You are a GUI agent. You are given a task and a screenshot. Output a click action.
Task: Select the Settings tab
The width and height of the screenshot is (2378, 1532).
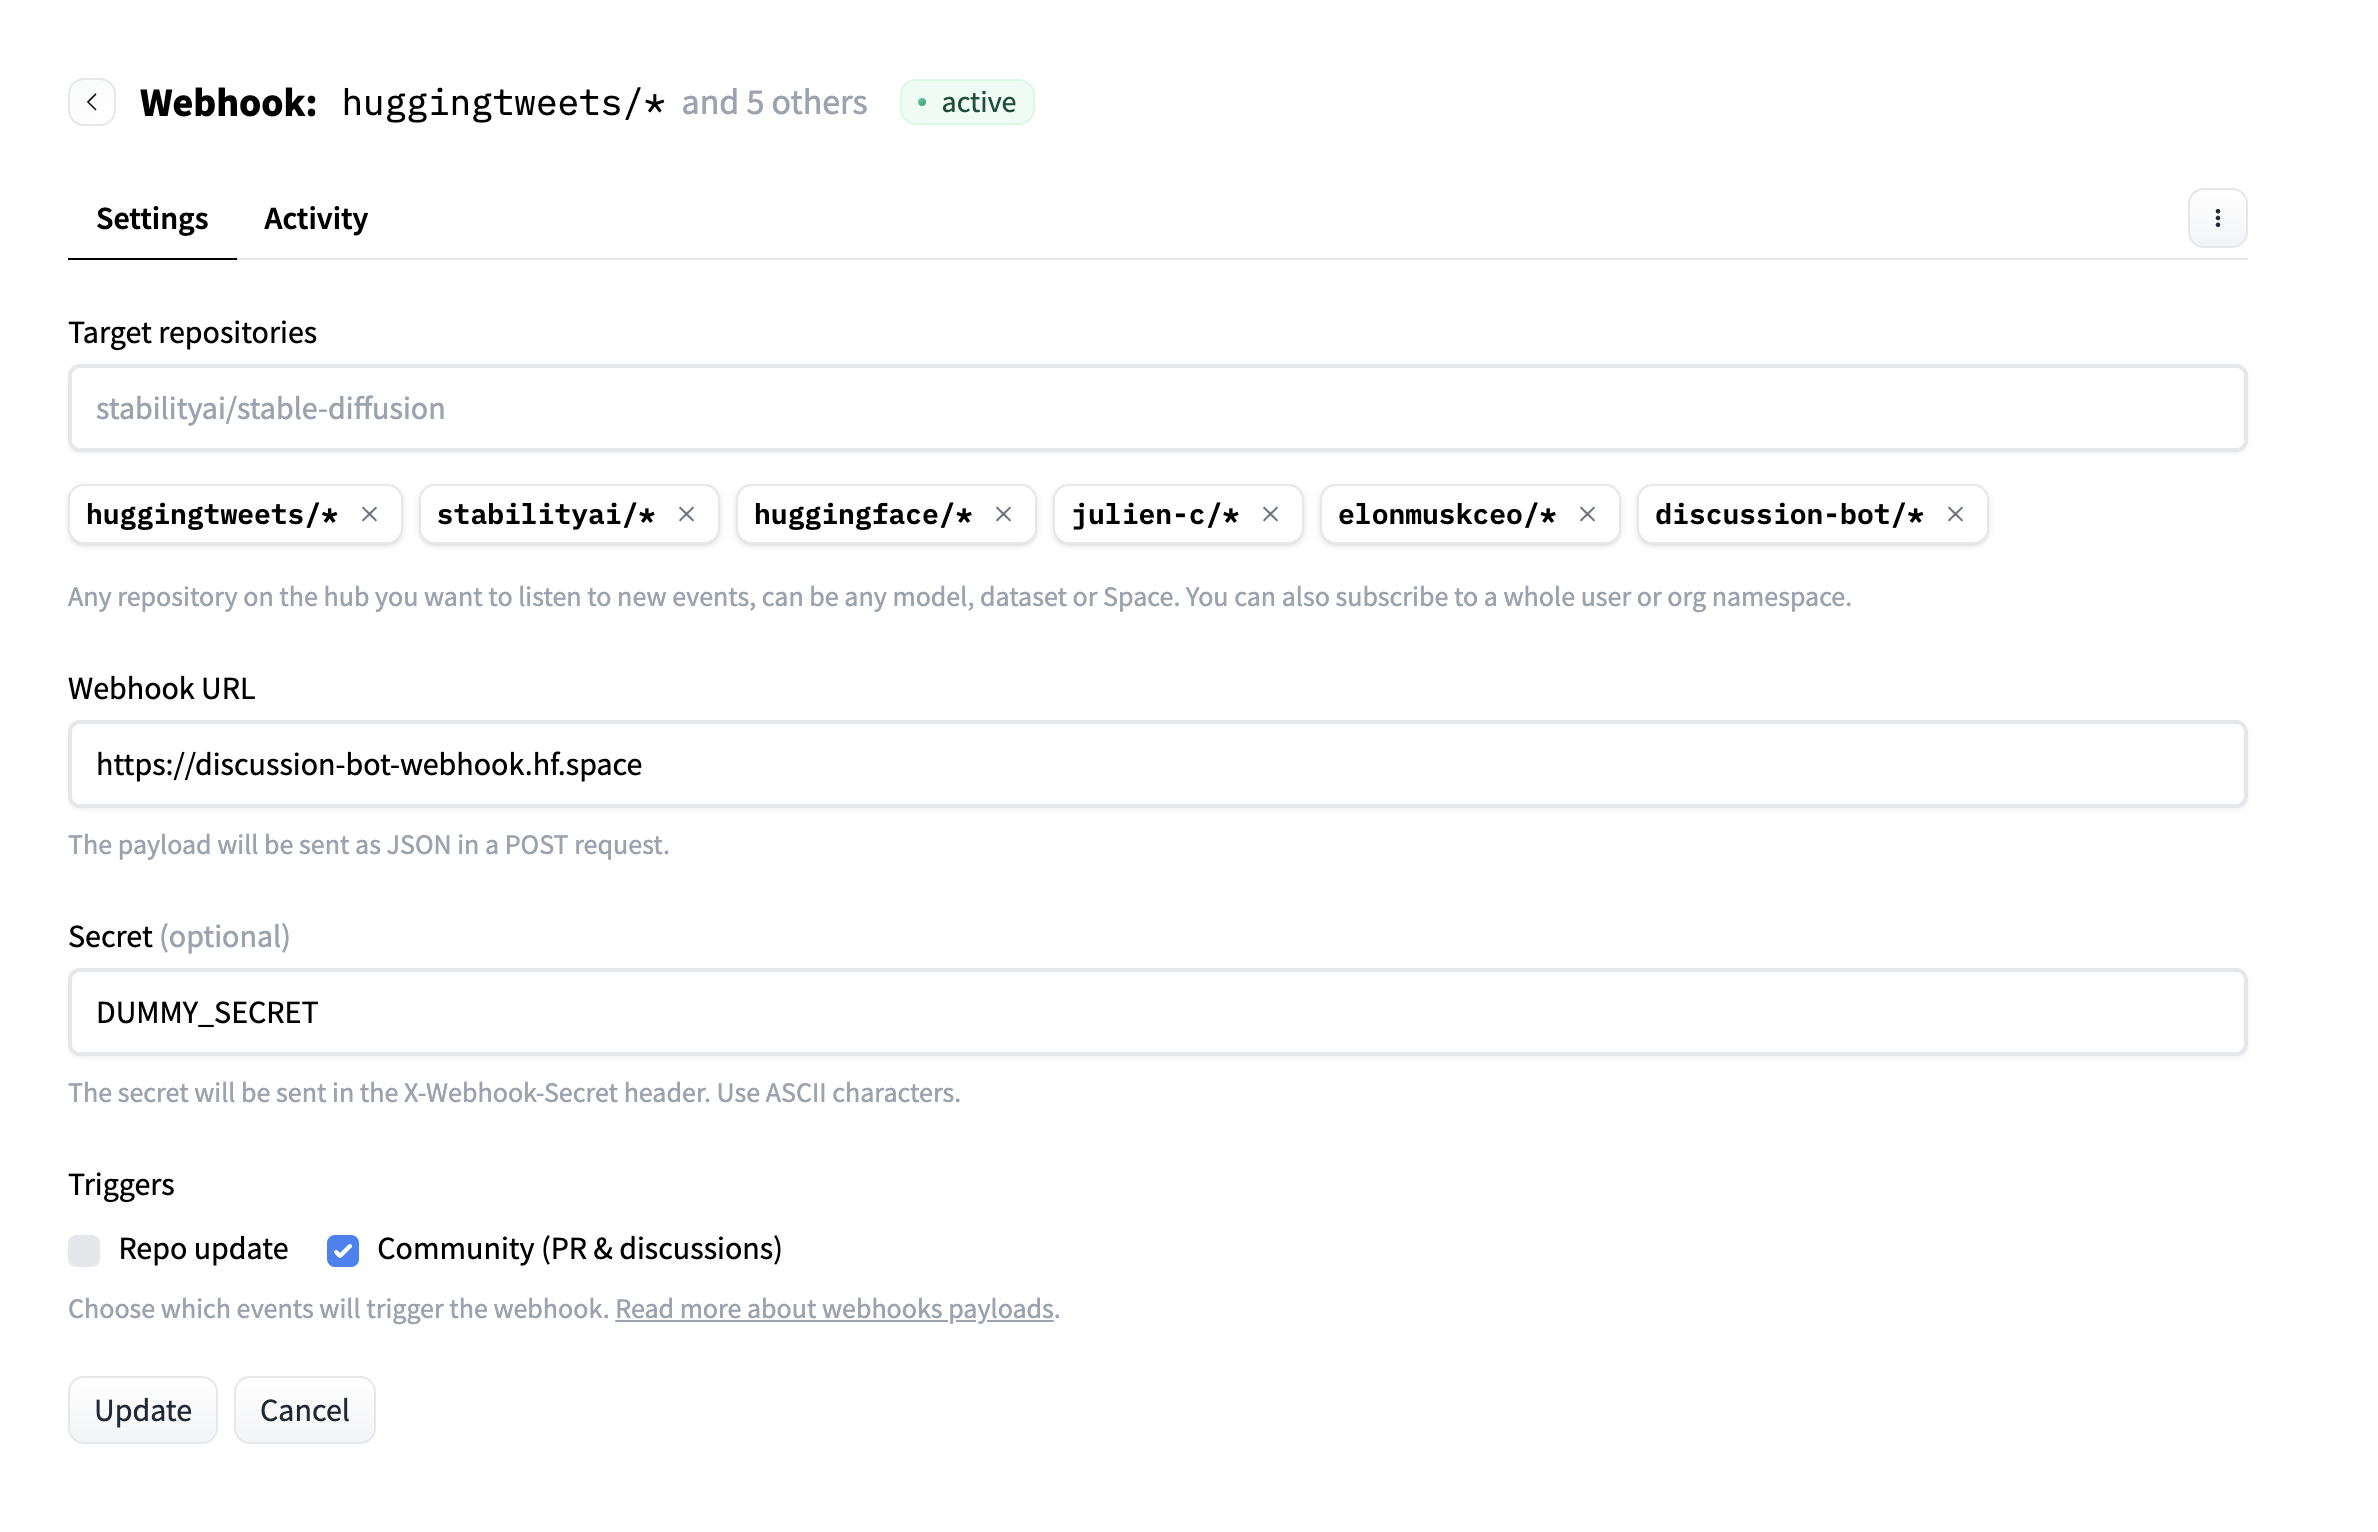[x=151, y=218]
